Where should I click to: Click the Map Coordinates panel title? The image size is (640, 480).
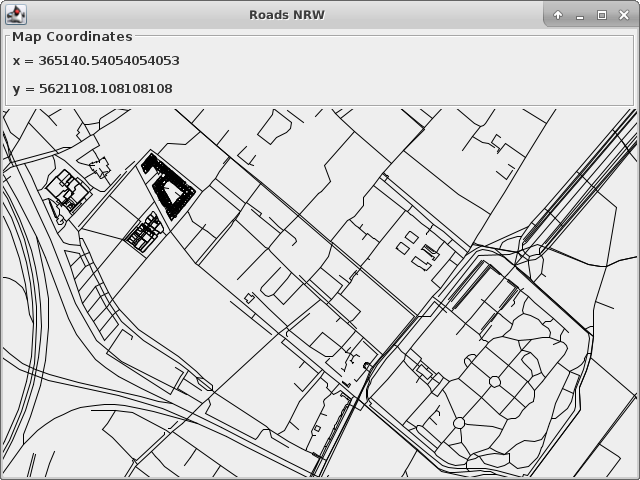coord(72,37)
